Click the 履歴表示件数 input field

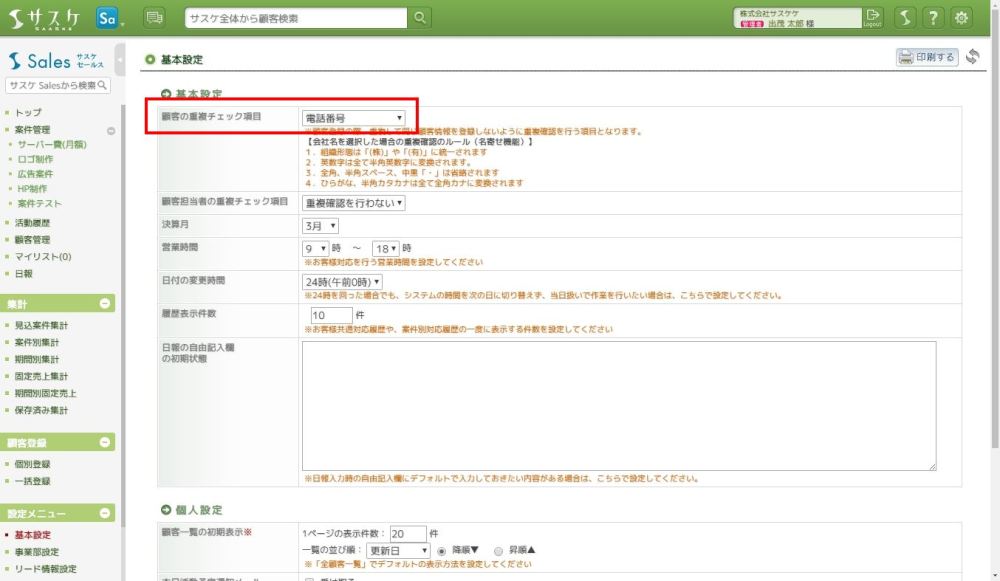point(331,315)
